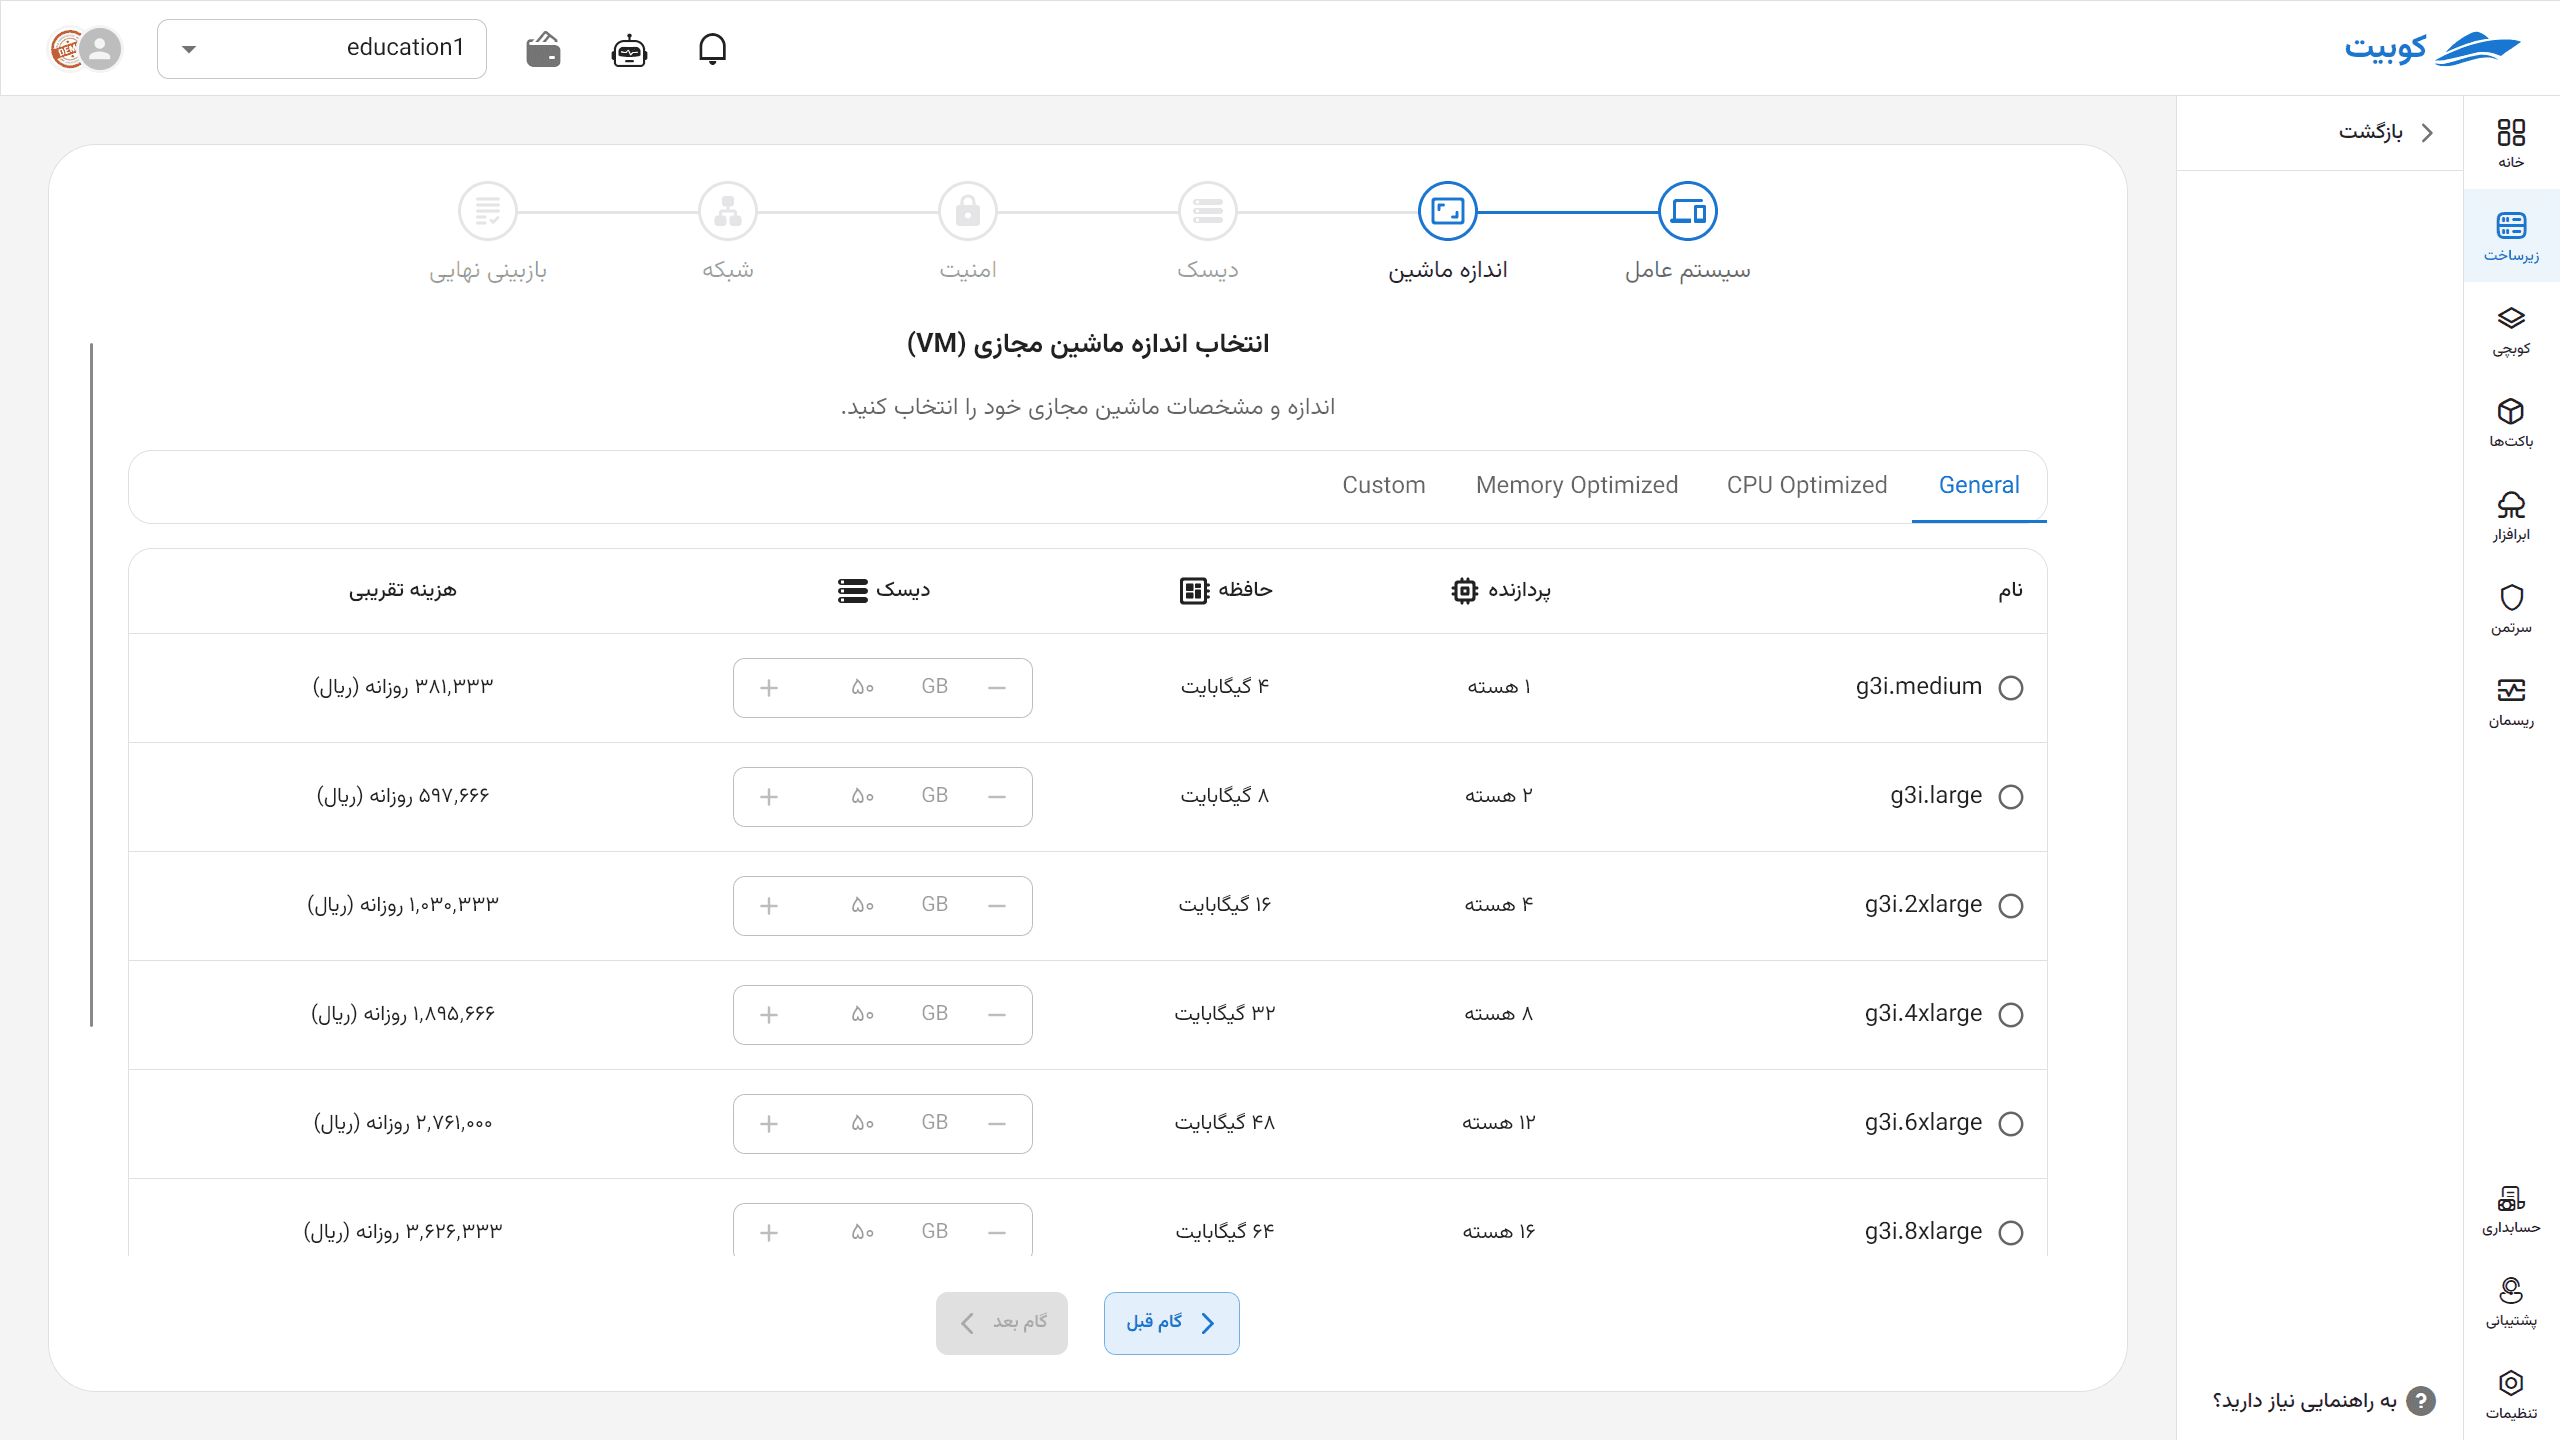Screen dimensions: 2560x1440
Task: Click the سیستم عامل step icon
Action: coord(1688,211)
